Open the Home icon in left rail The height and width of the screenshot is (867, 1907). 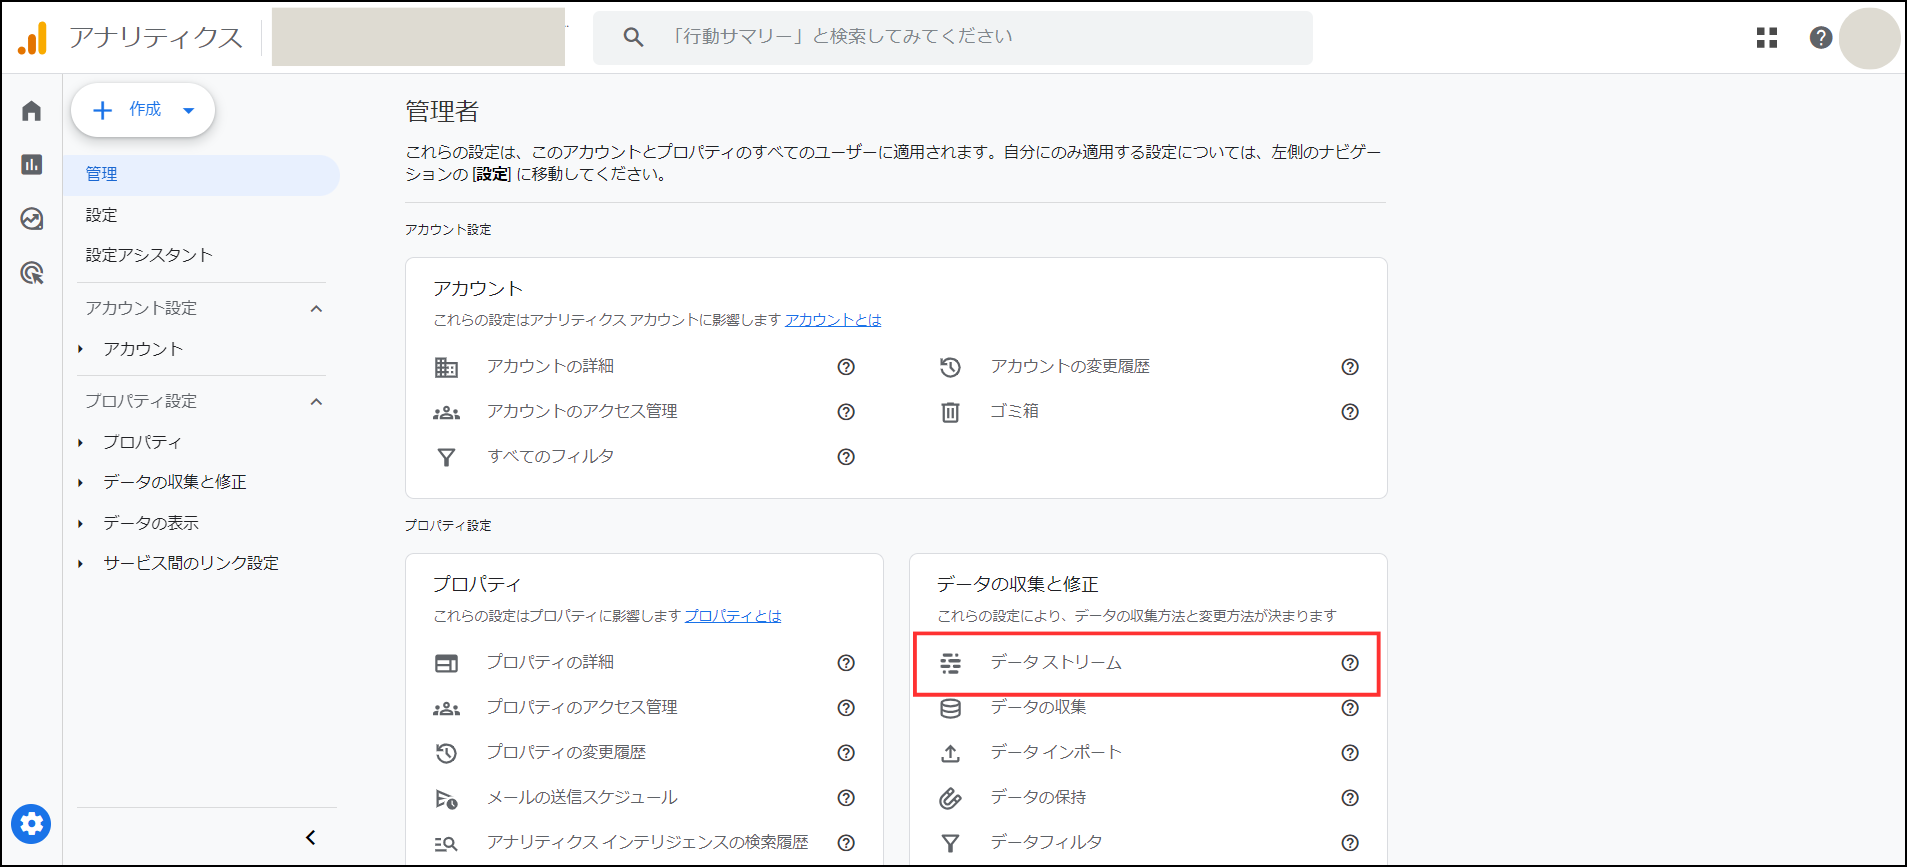coord(31,110)
